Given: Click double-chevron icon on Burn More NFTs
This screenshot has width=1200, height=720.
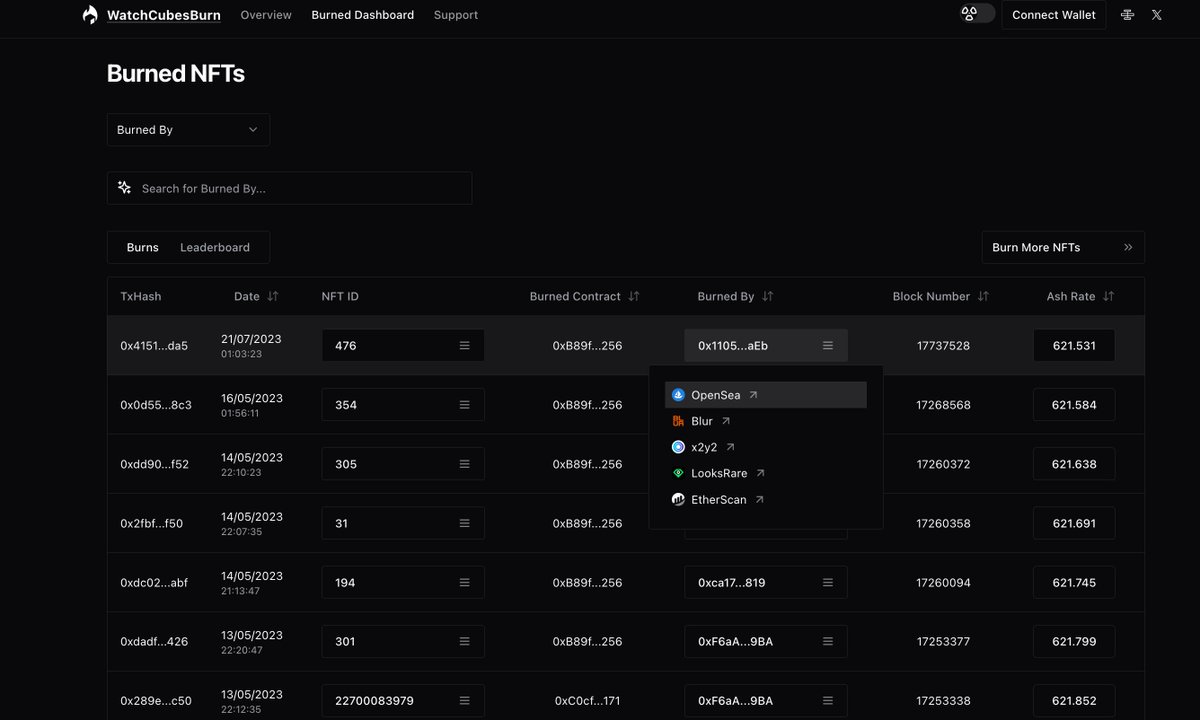Looking at the screenshot, I should tap(1128, 247).
